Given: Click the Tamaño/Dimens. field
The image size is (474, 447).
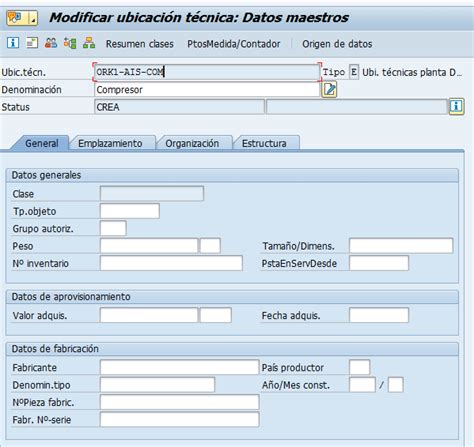Looking at the screenshot, I should click(401, 246).
